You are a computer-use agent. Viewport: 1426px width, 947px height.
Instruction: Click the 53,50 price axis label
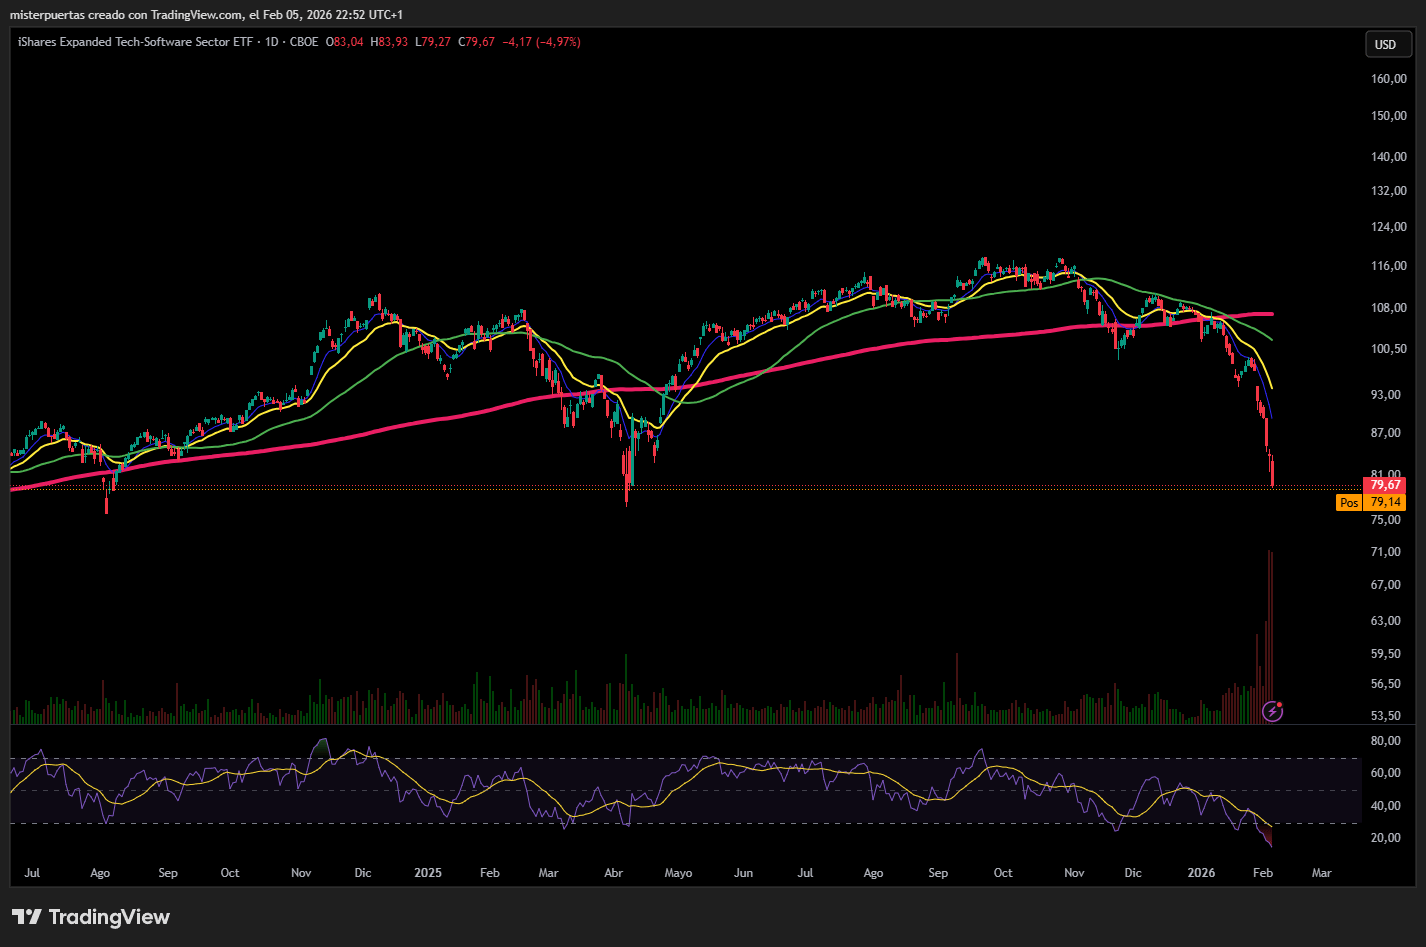point(1386,716)
